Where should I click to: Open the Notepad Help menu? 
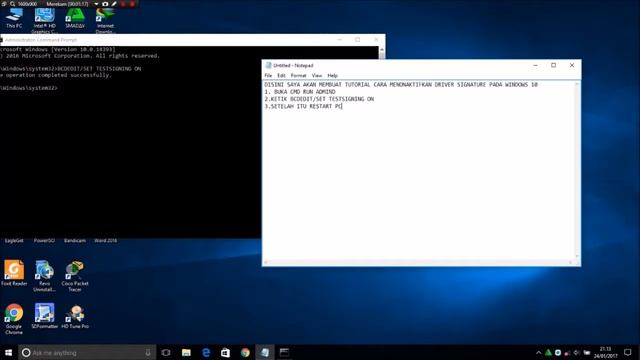[x=333, y=76]
